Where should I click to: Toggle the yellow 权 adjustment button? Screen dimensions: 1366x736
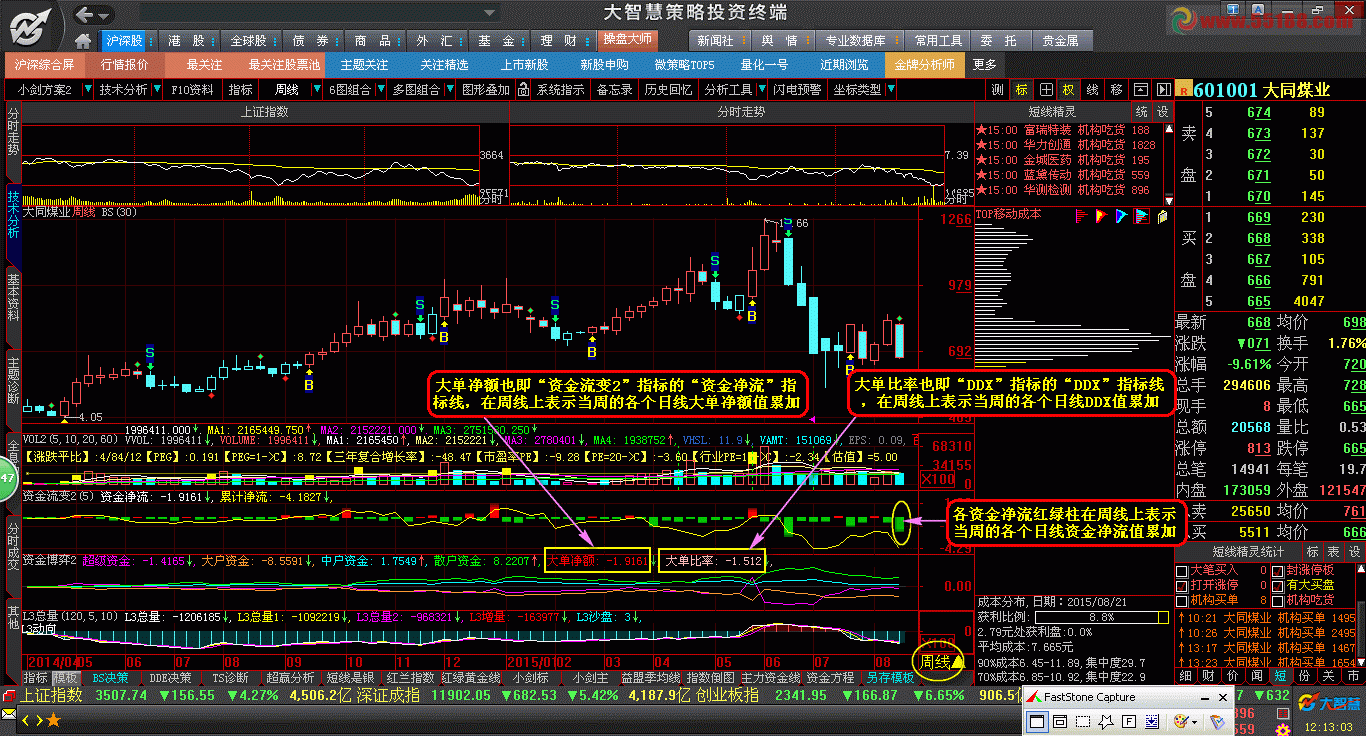pos(1069,89)
